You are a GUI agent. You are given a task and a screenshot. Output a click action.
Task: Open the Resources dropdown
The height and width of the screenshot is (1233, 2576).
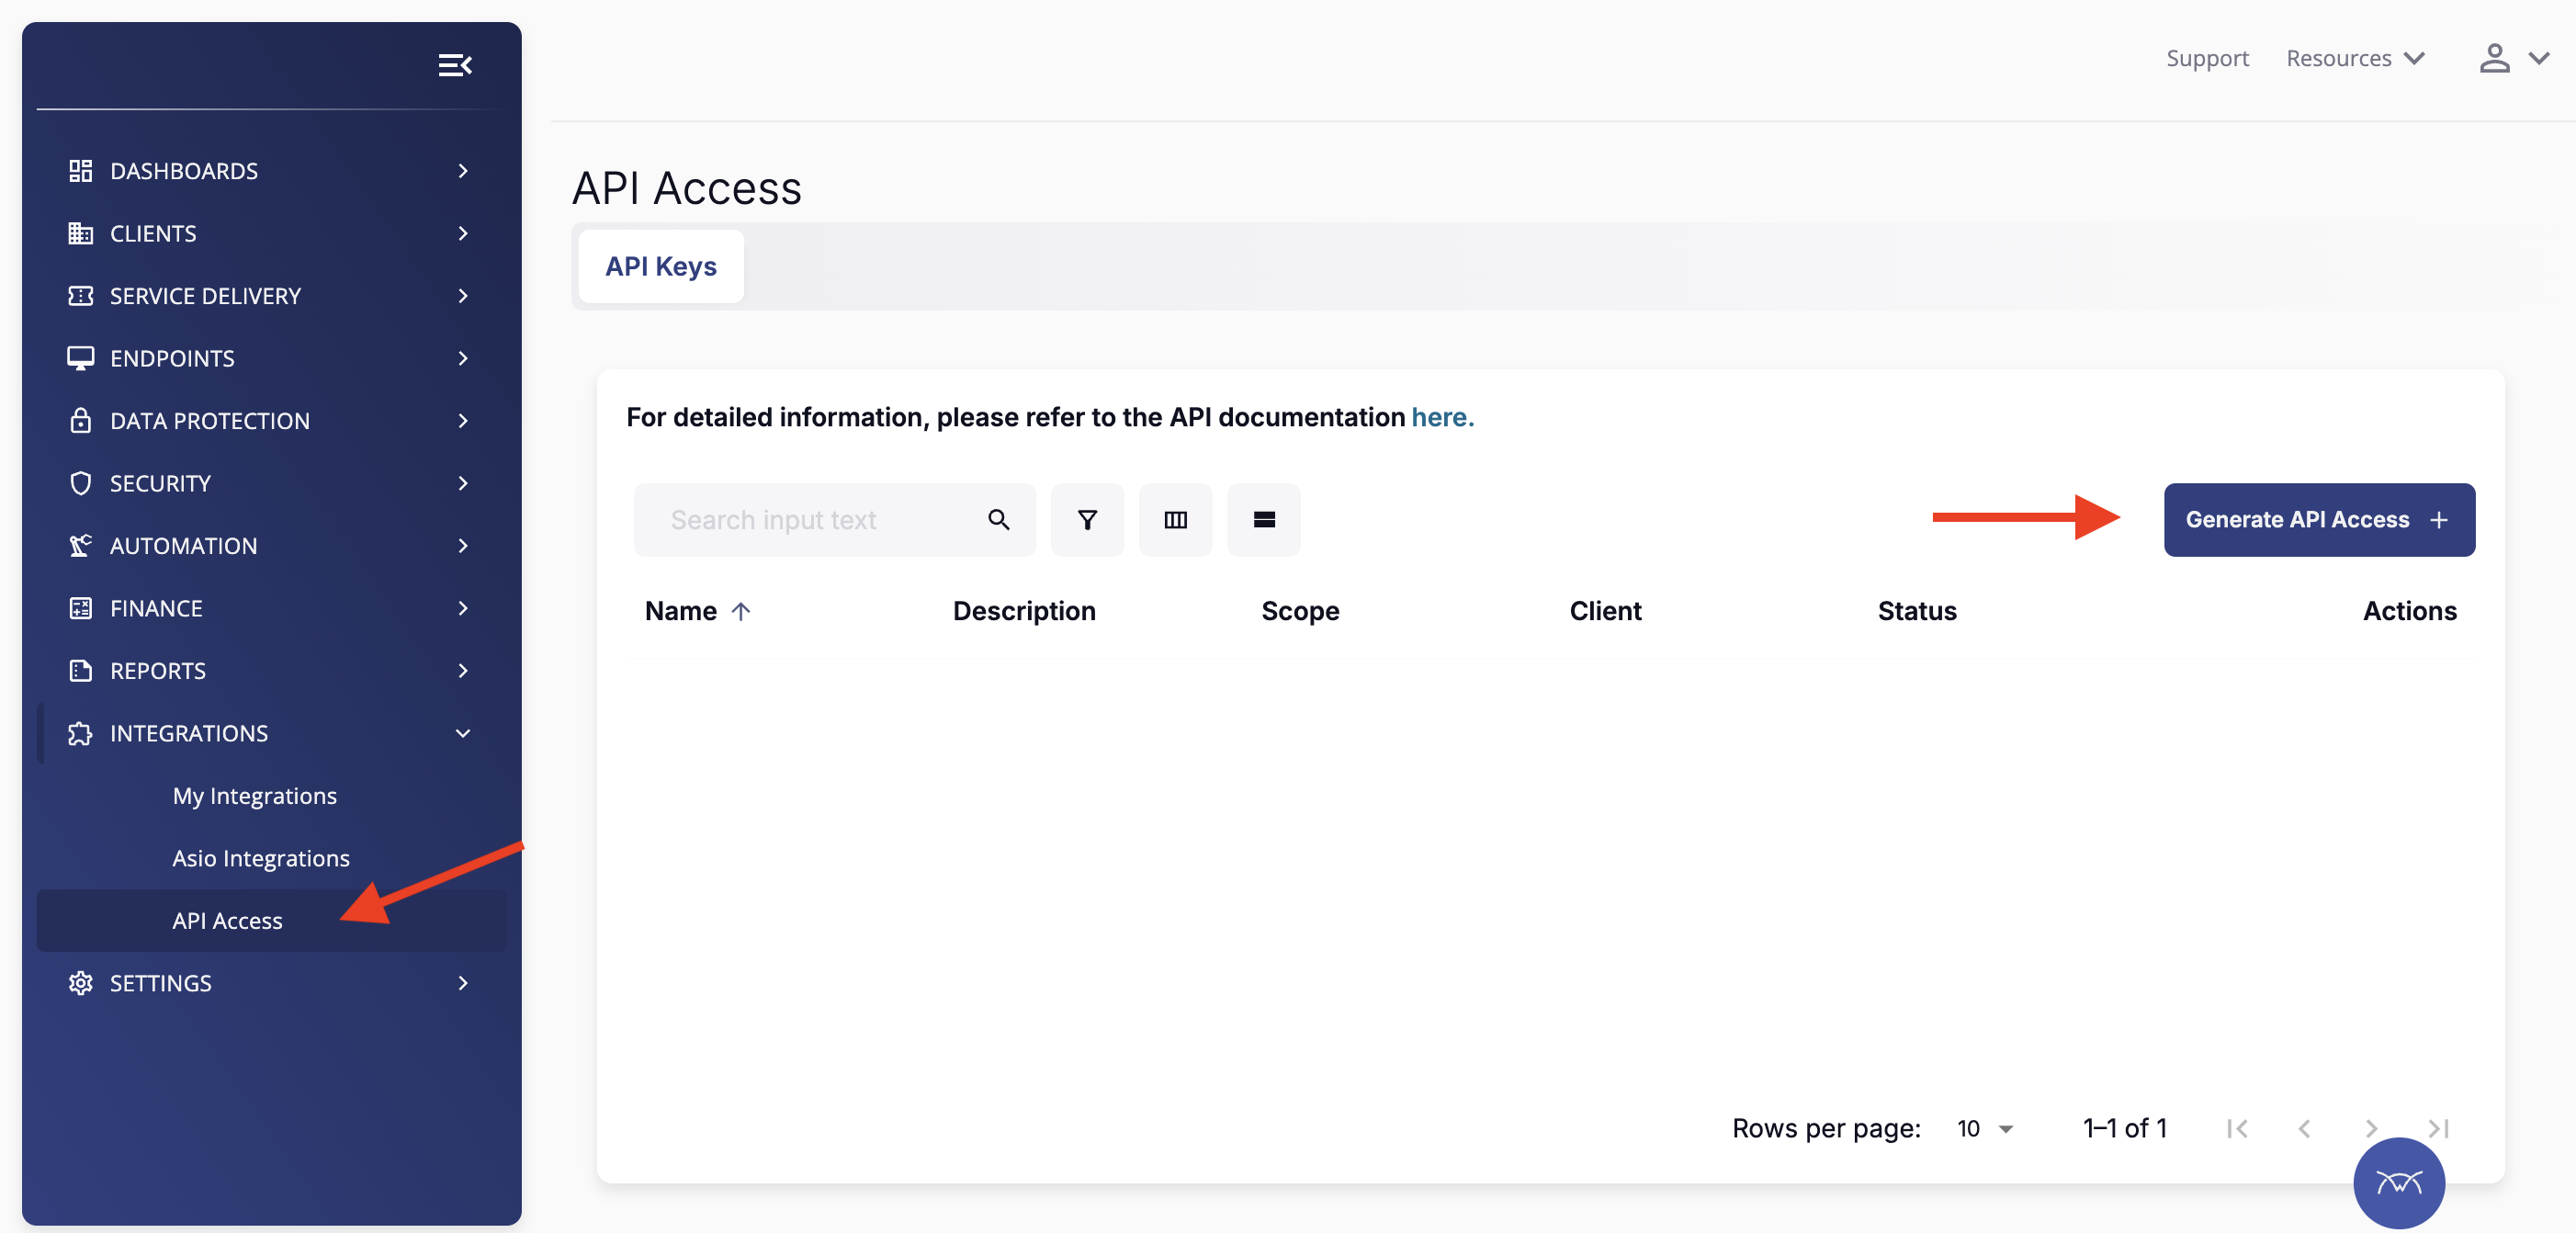(x=2355, y=58)
